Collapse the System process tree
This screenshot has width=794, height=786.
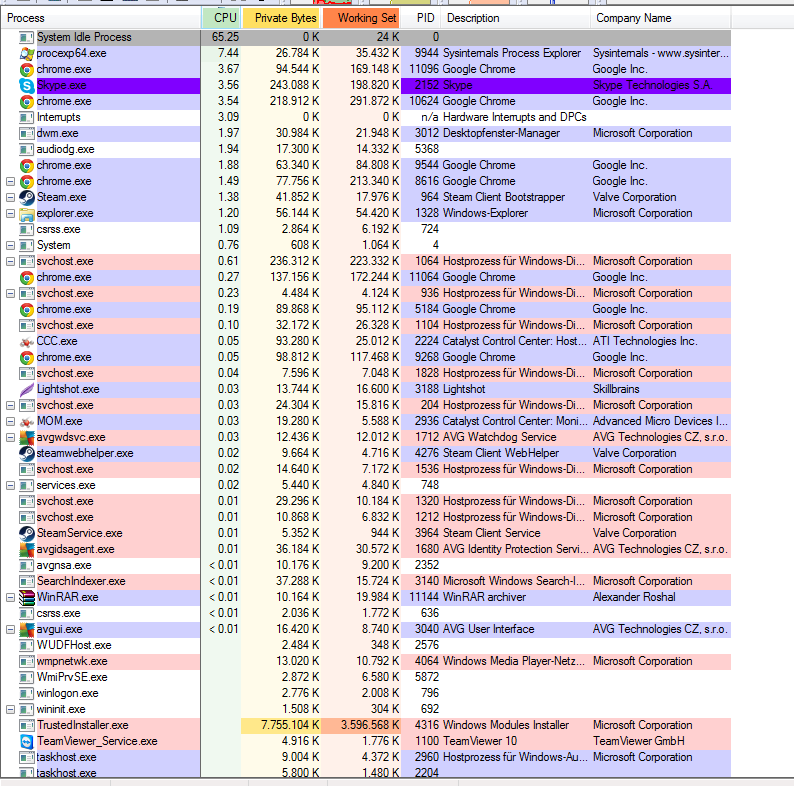(10, 245)
